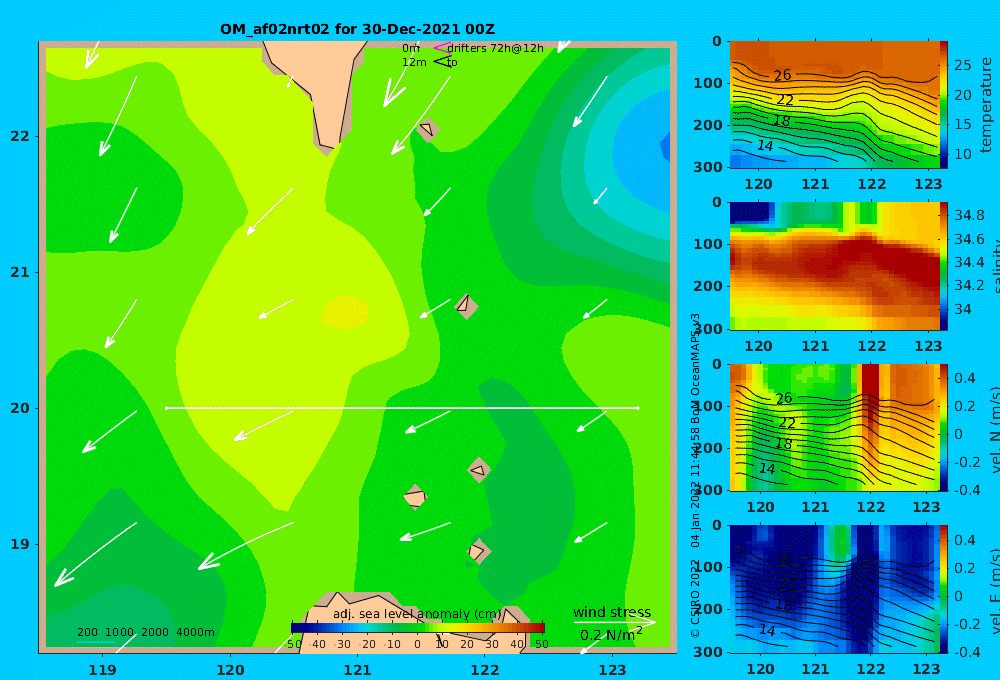Viewport: 1000px width, 680px height.
Task: Click the 'wind stress' legend label
Action: (612, 612)
